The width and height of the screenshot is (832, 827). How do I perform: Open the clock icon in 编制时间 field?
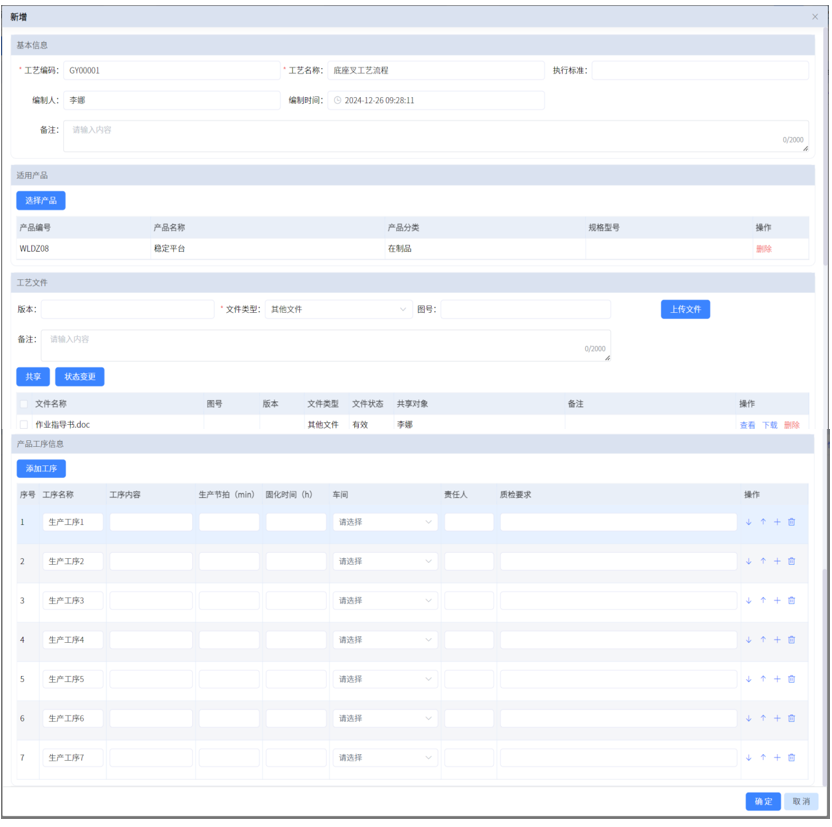(x=337, y=100)
